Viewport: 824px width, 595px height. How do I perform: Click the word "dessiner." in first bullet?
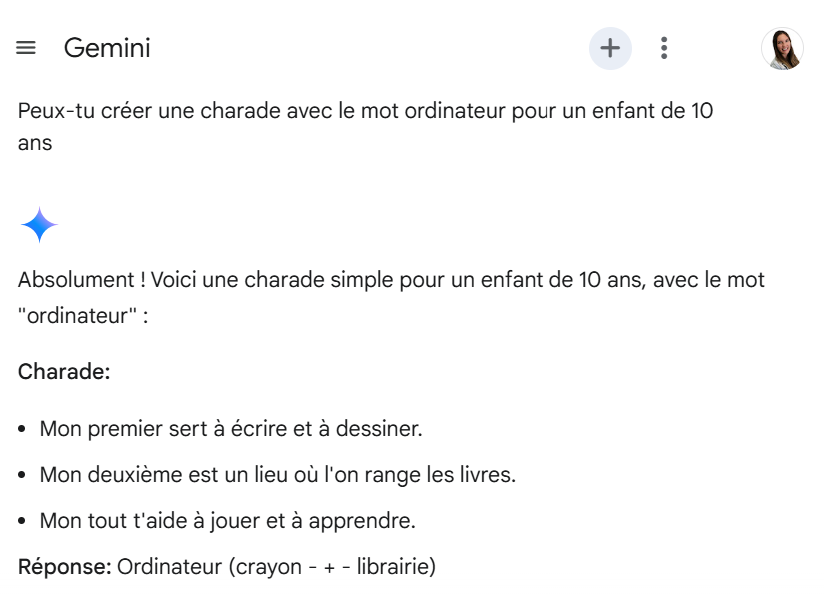pyautogui.click(x=379, y=429)
